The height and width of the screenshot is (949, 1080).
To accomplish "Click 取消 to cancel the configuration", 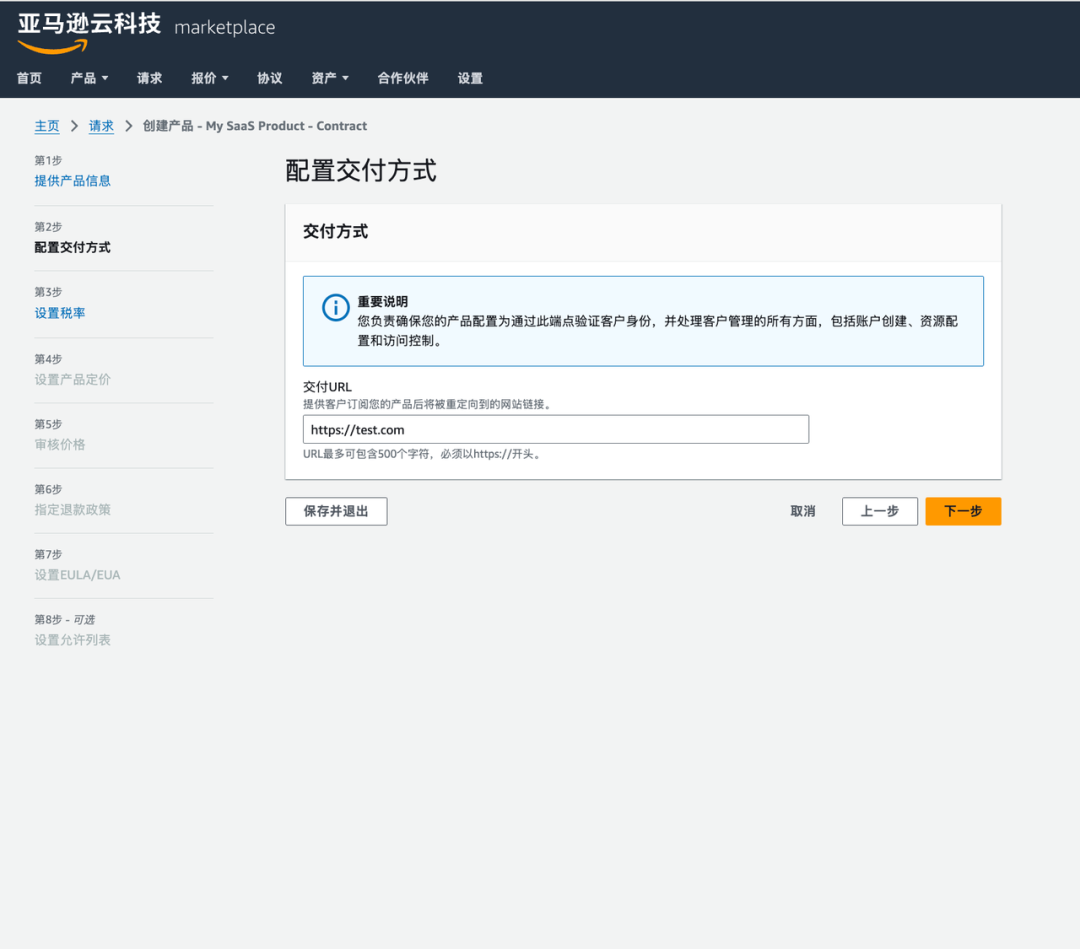I will 802,511.
